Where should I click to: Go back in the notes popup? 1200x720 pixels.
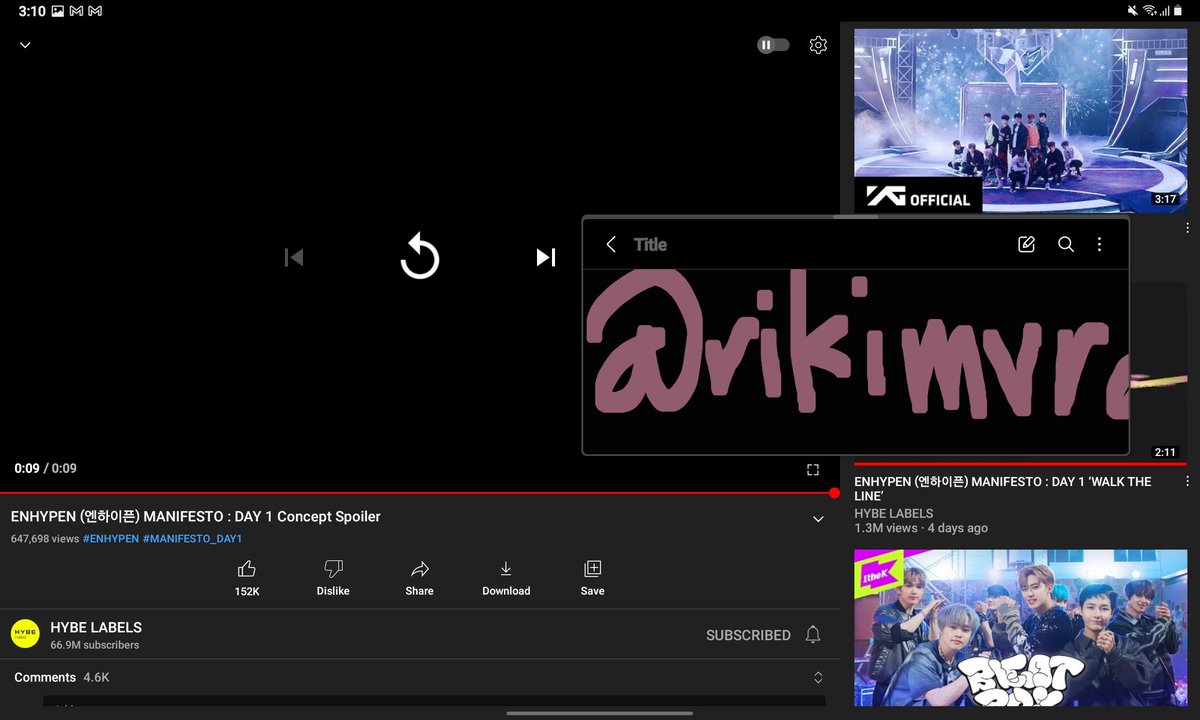click(x=611, y=244)
